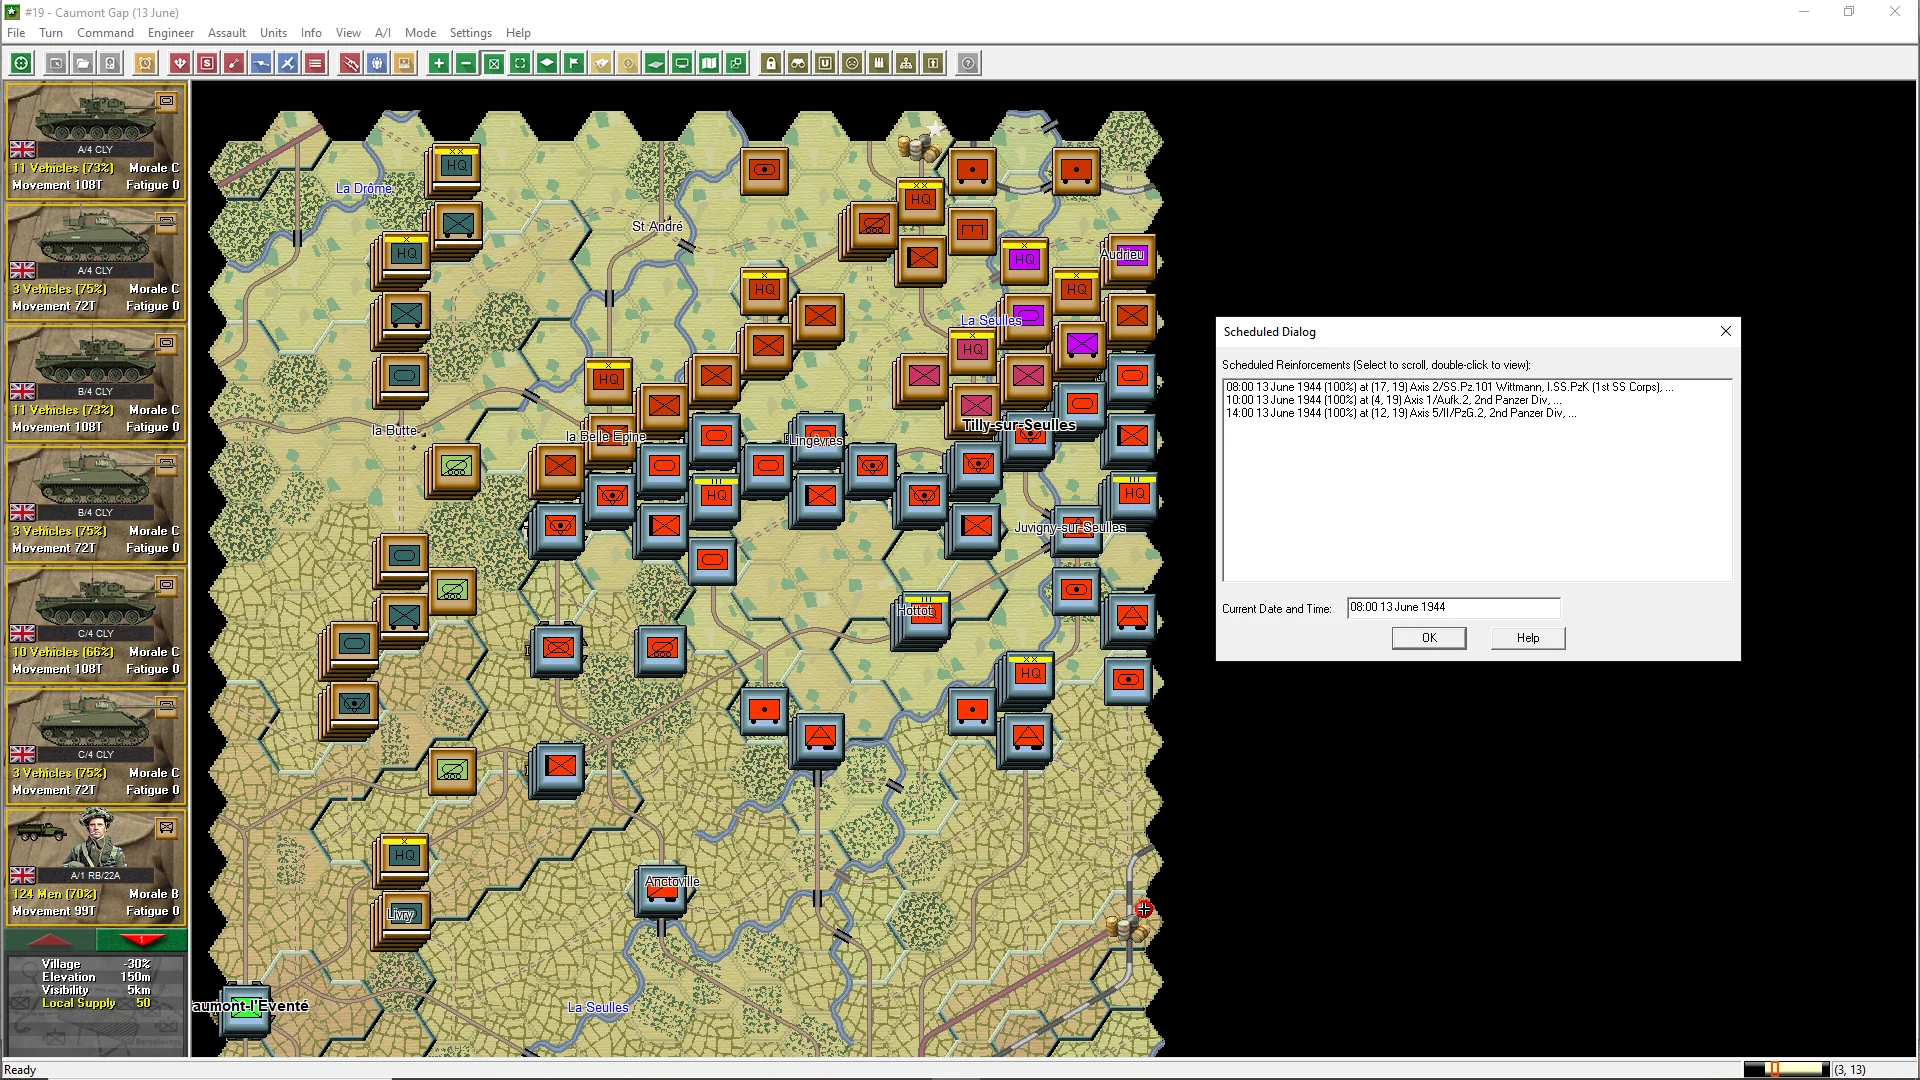Click the boxed letter U toolbar icon
The image size is (1920, 1080).
pyautogui.click(x=825, y=63)
